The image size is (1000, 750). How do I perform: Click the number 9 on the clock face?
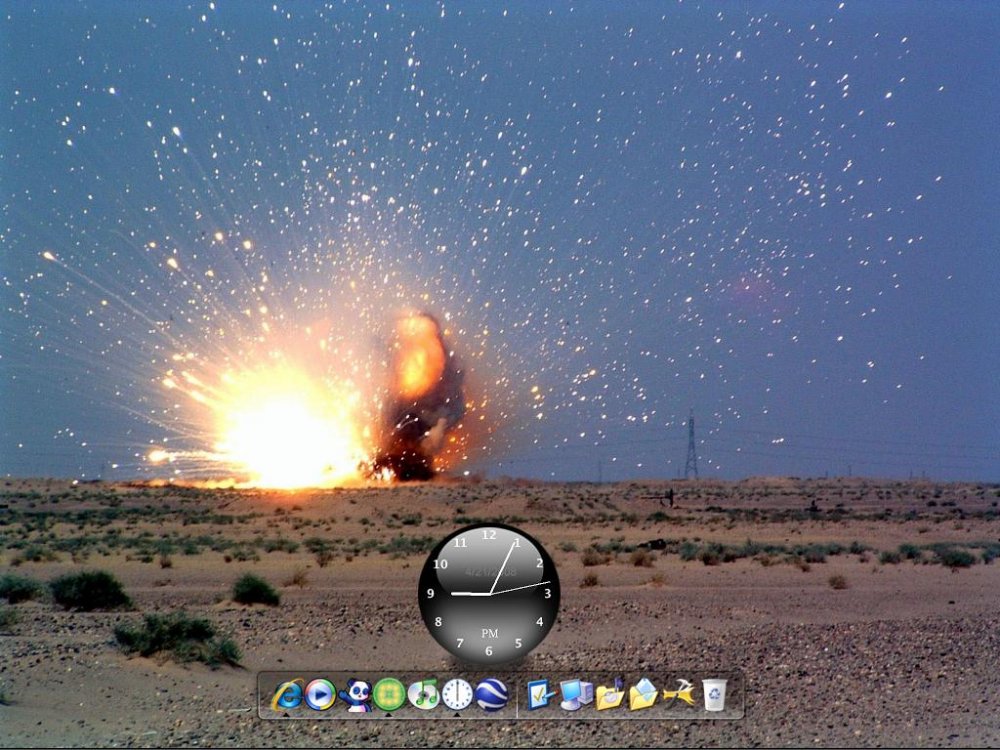point(431,594)
